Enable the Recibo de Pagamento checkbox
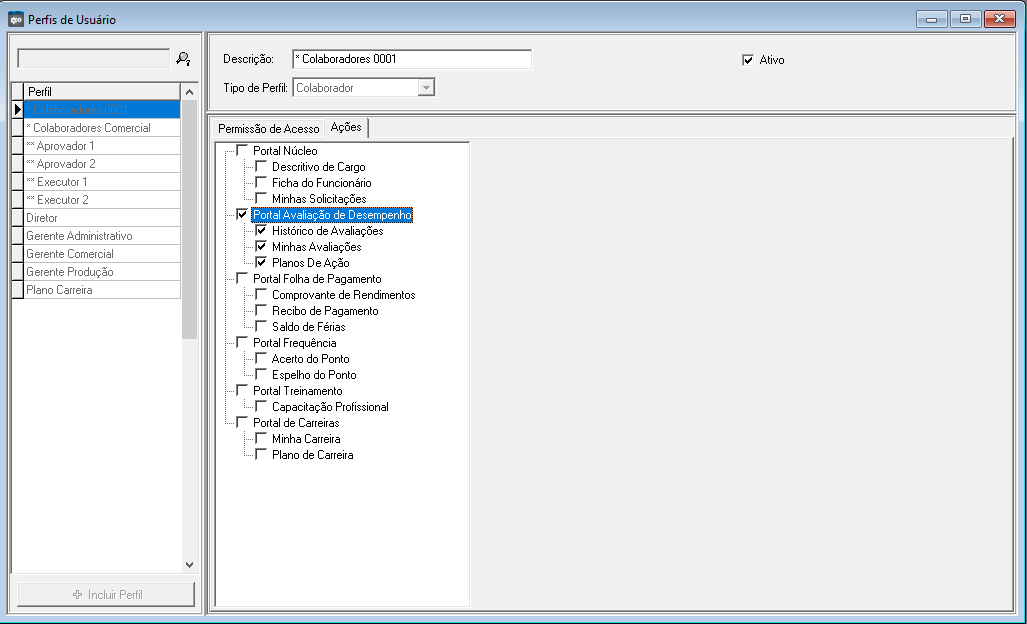Image resolution: width=1027 pixels, height=624 pixels. (261, 311)
